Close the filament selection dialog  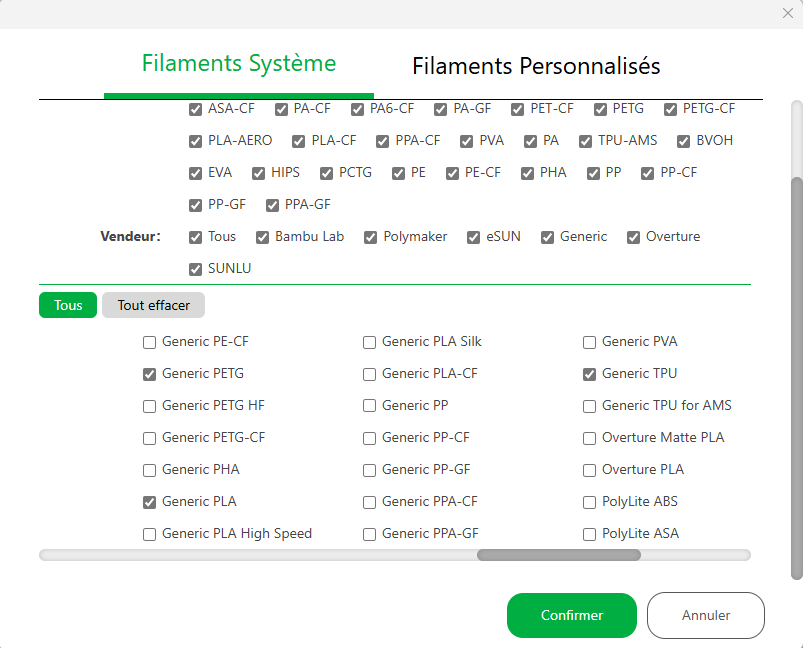pyautogui.click(x=787, y=13)
